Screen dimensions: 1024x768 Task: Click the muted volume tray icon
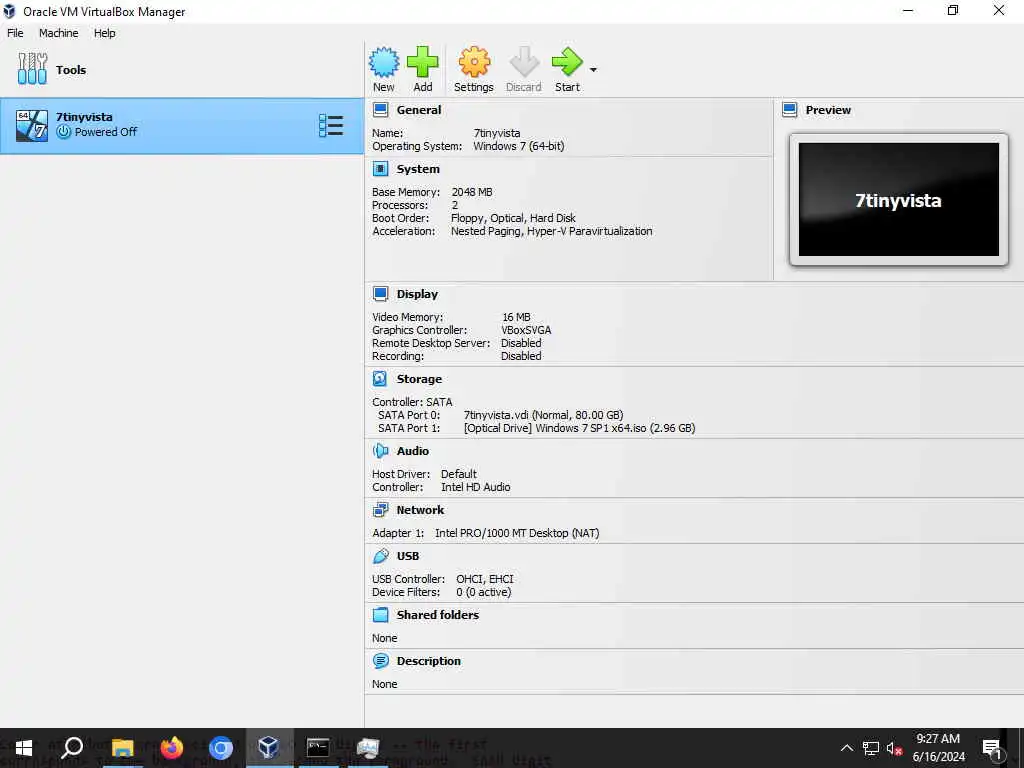894,748
